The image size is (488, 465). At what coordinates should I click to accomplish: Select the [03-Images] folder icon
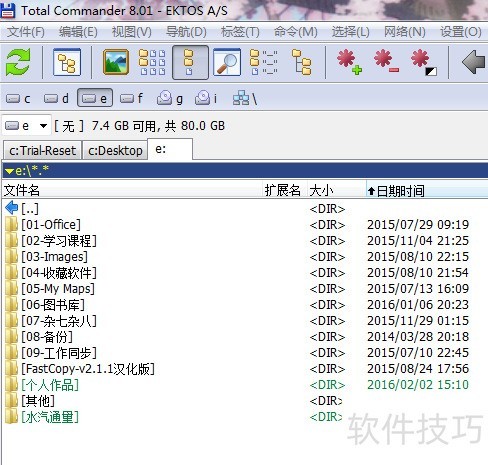click(12, 256)
